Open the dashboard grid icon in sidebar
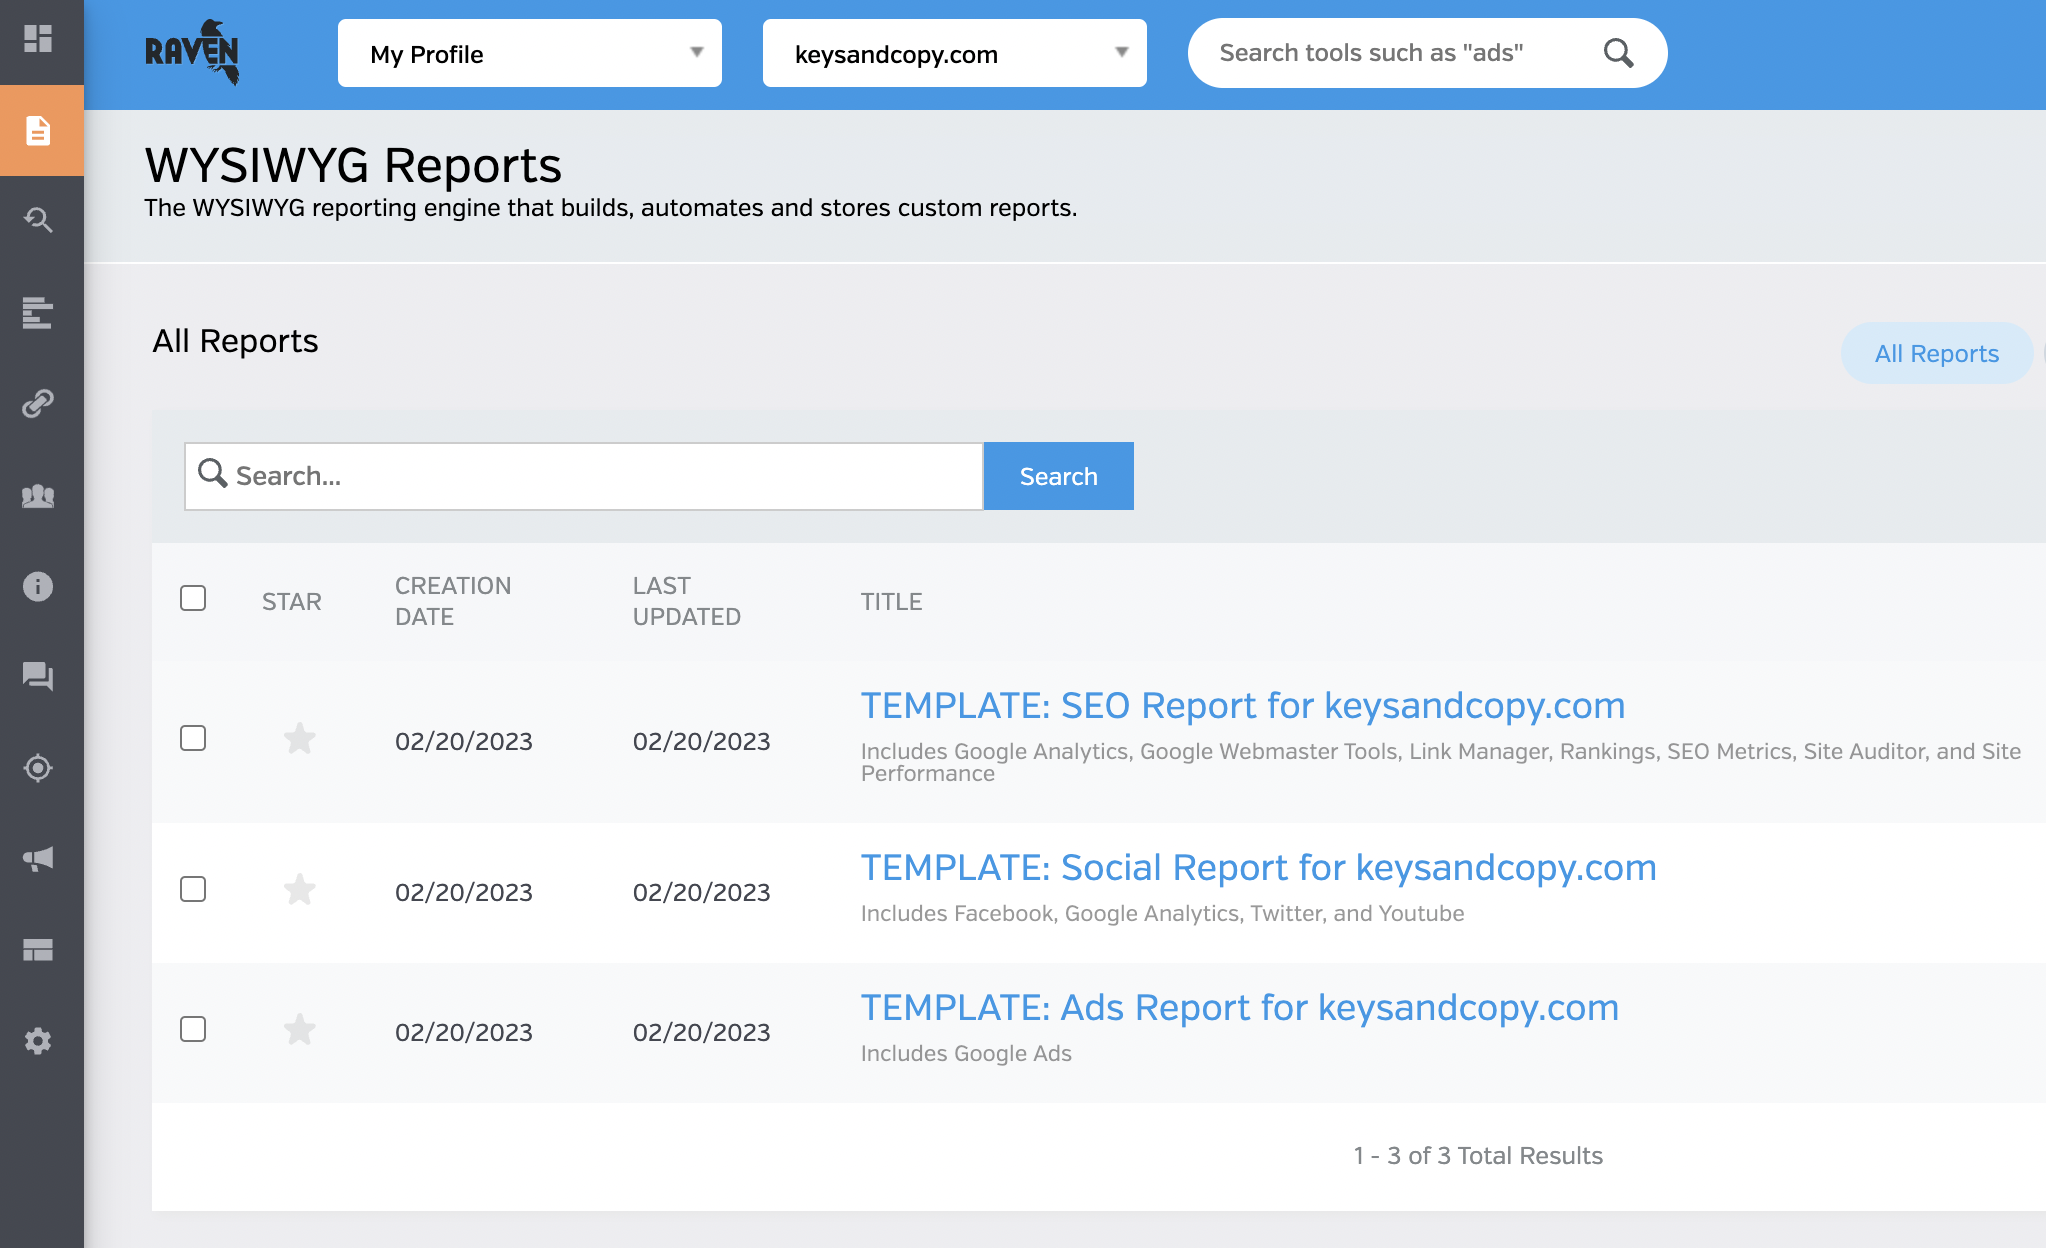The width and height of the screenshot is (2046, 1248). tap(38, 39)
